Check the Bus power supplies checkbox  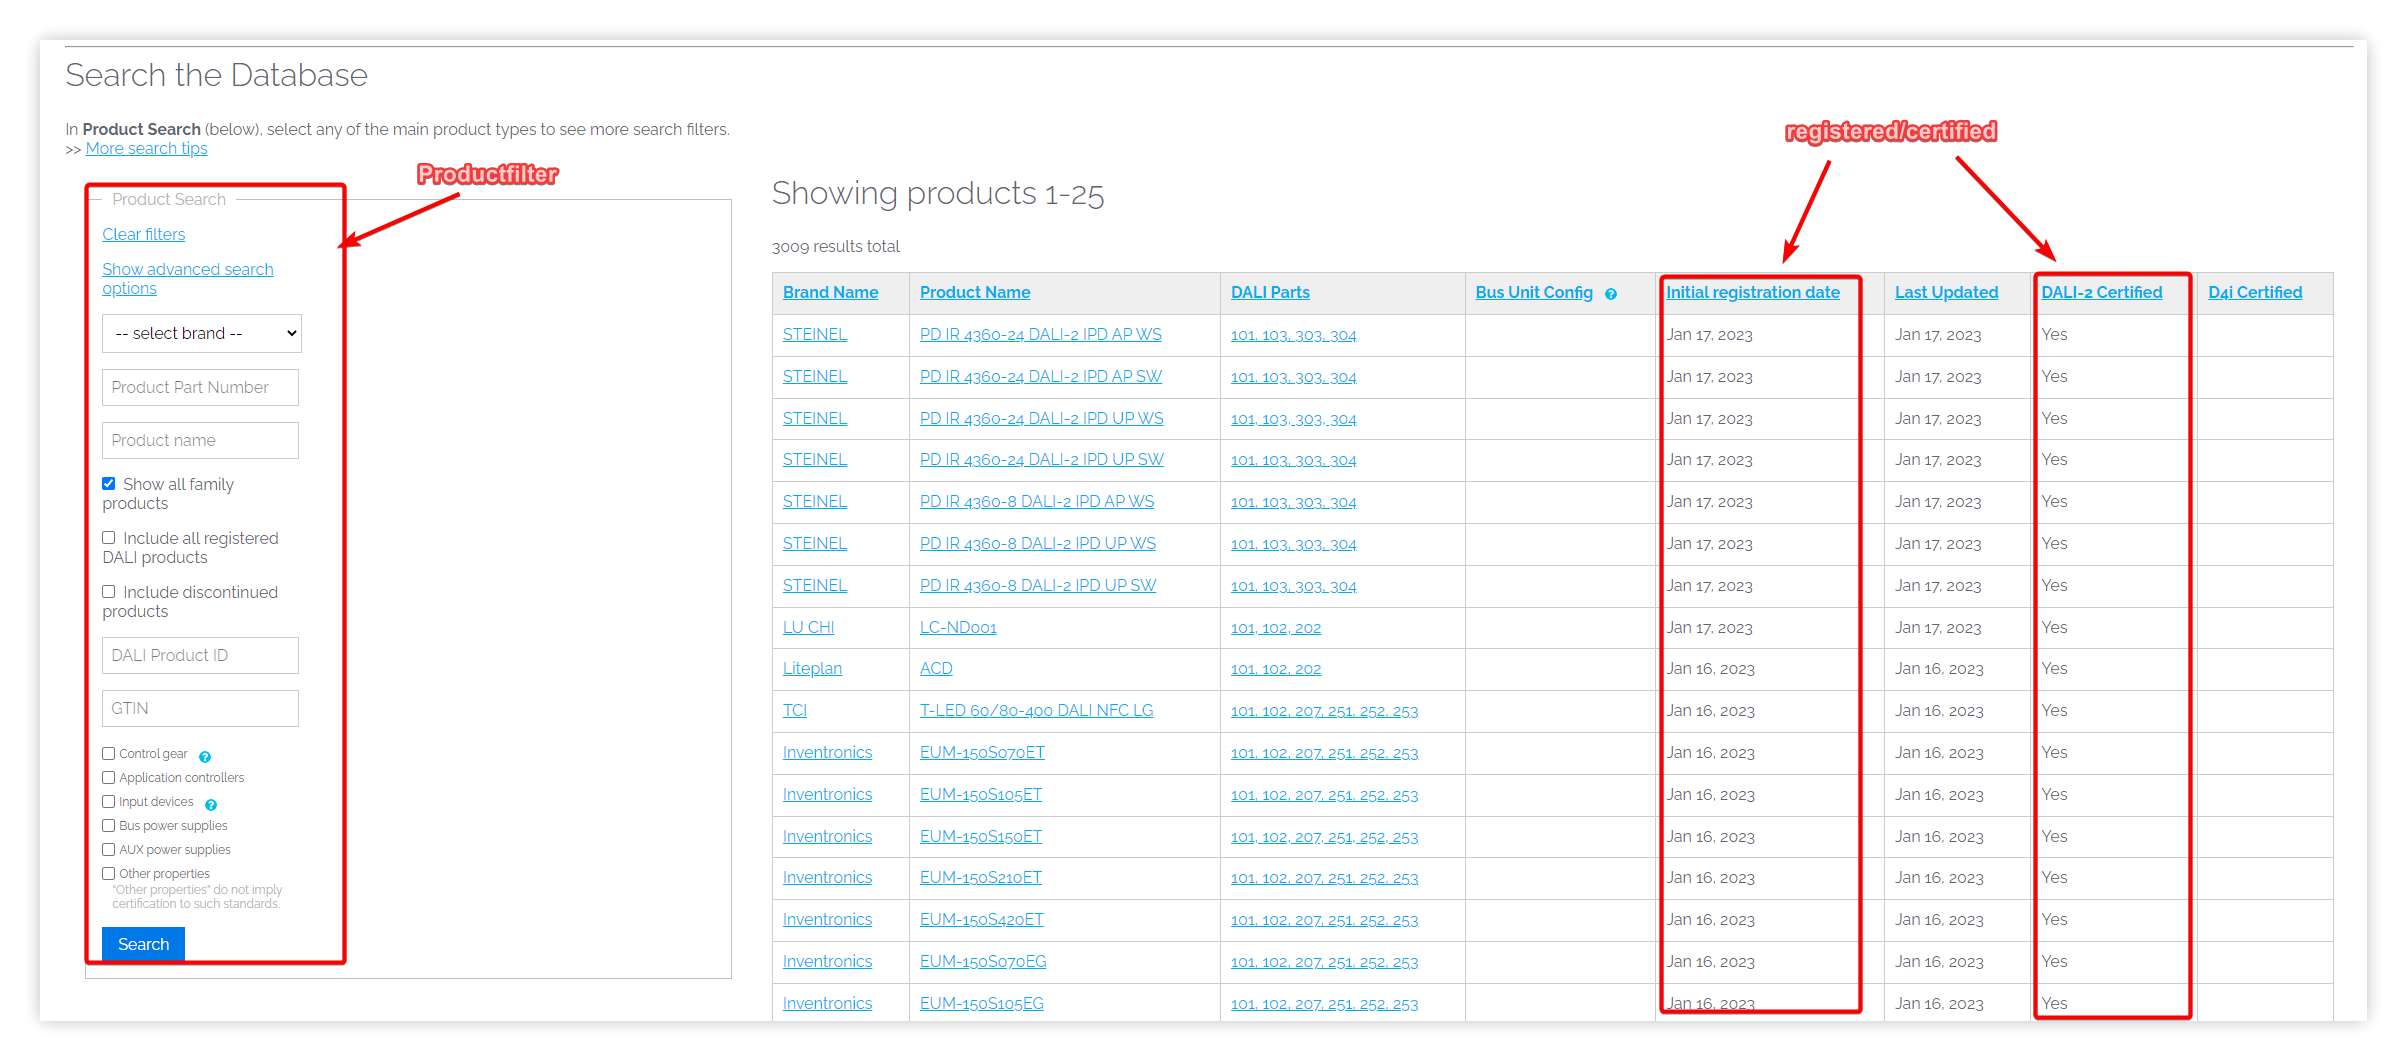[x=109, y=826]
